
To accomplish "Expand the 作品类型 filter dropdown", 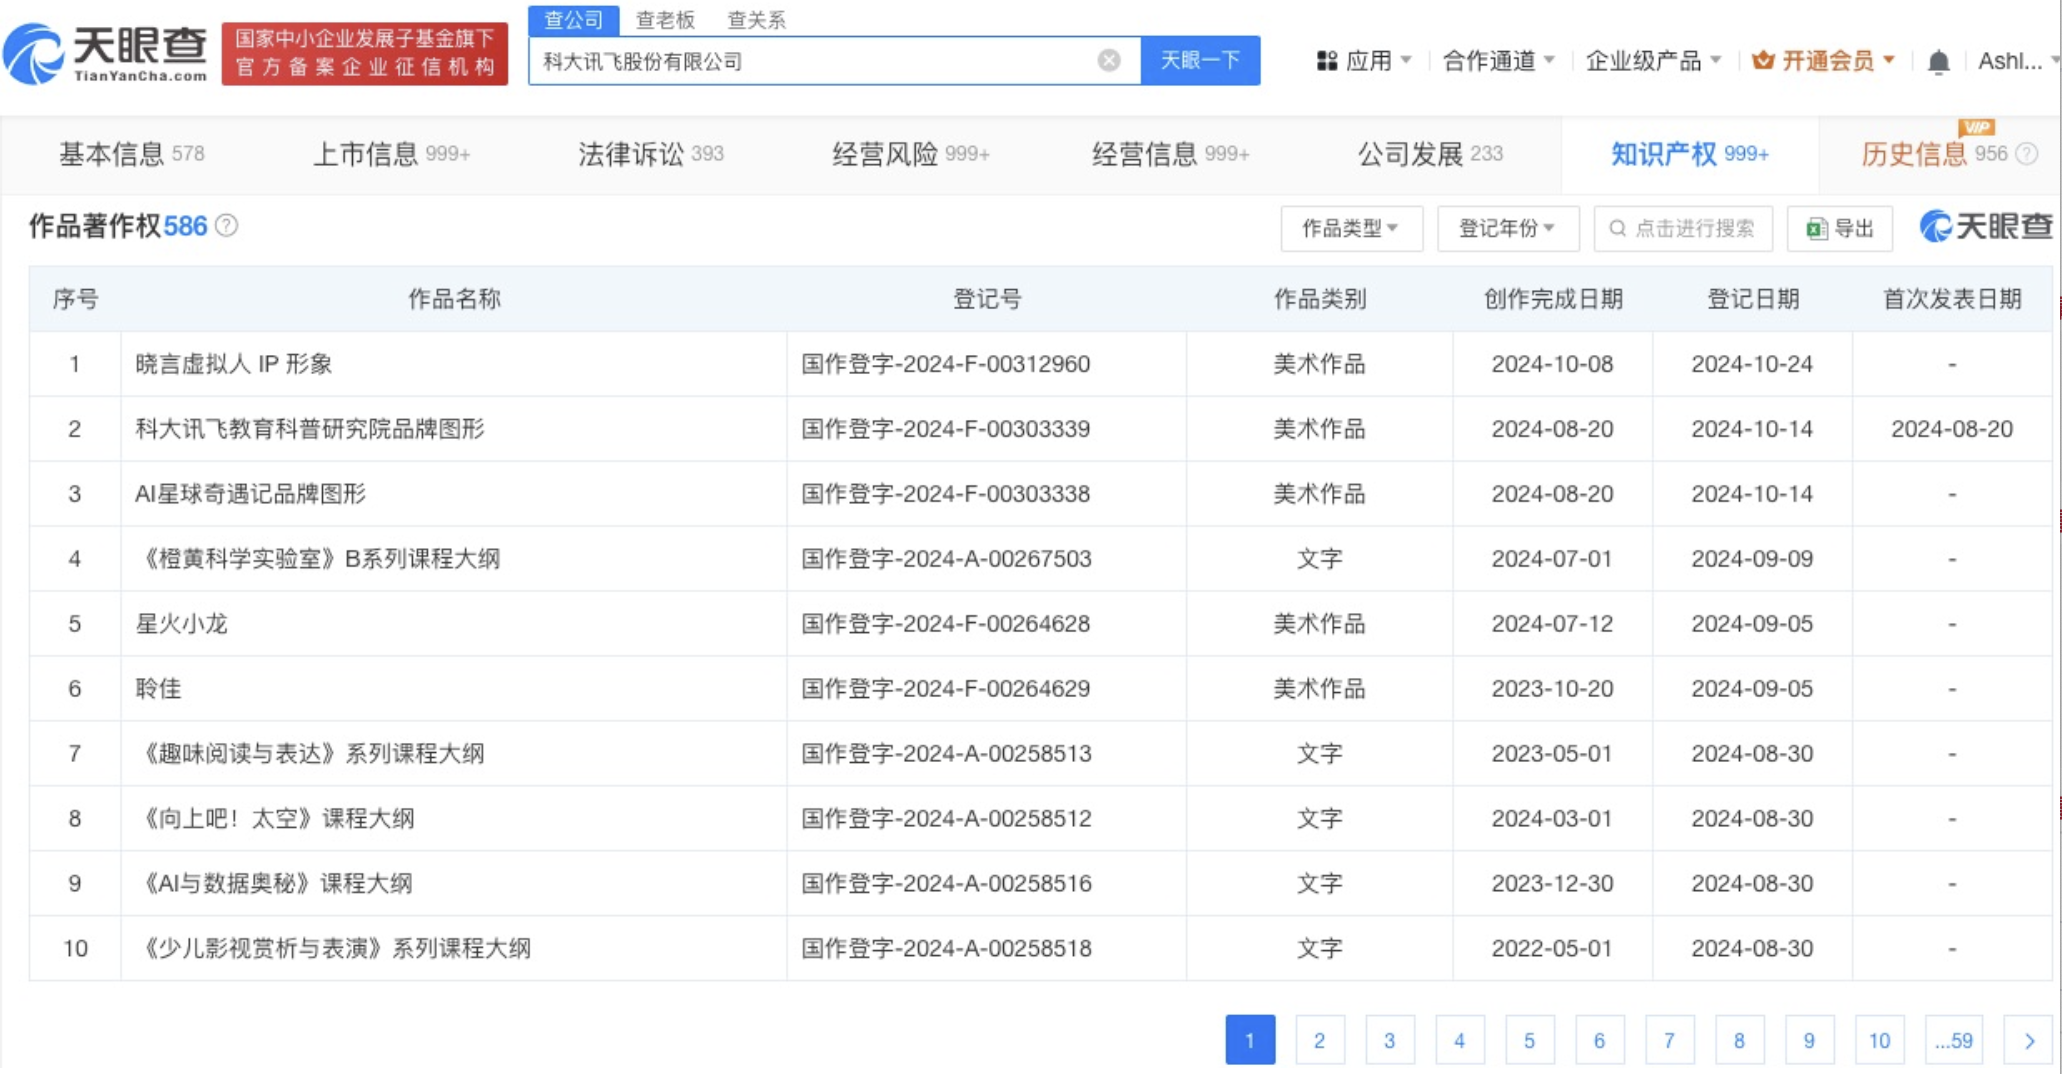I will 1350,229.
